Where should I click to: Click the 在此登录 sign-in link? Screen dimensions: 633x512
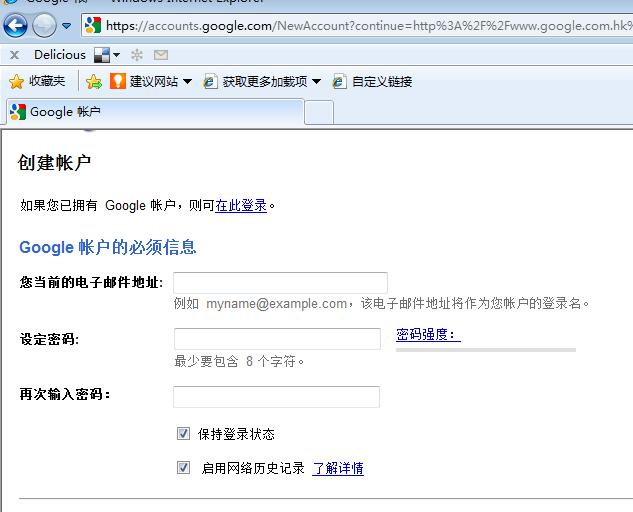(x=241, y=206)
